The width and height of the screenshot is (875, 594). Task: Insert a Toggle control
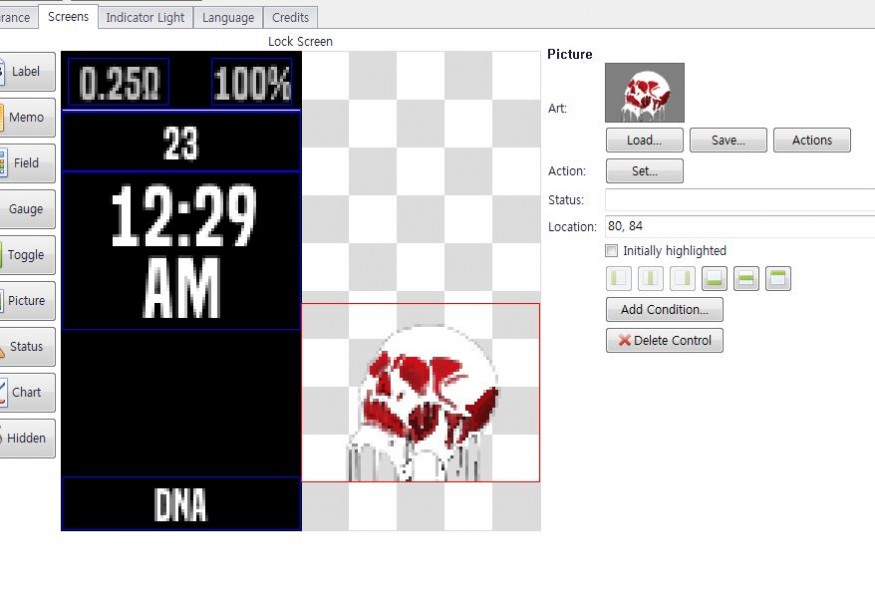click(27, 255)
